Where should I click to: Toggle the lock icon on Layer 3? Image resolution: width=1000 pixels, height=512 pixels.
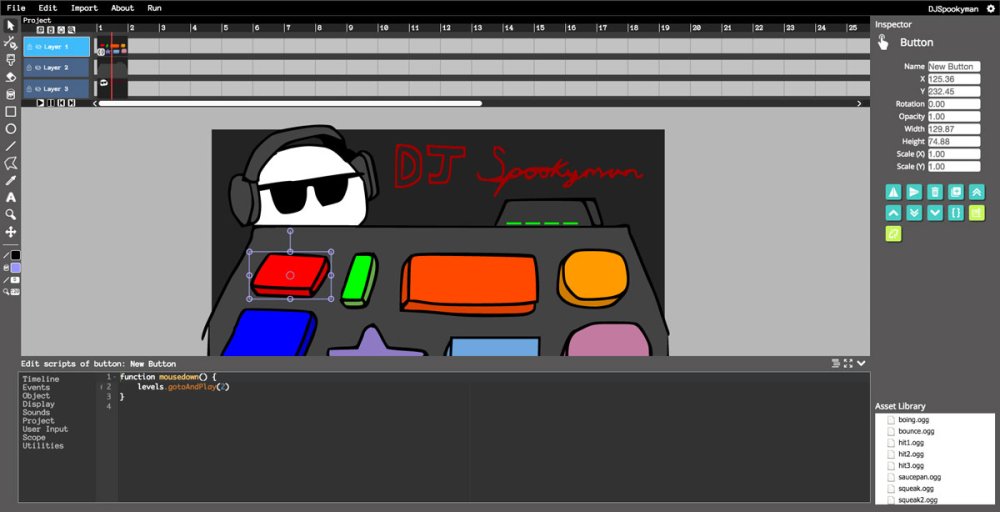point(29,89)
